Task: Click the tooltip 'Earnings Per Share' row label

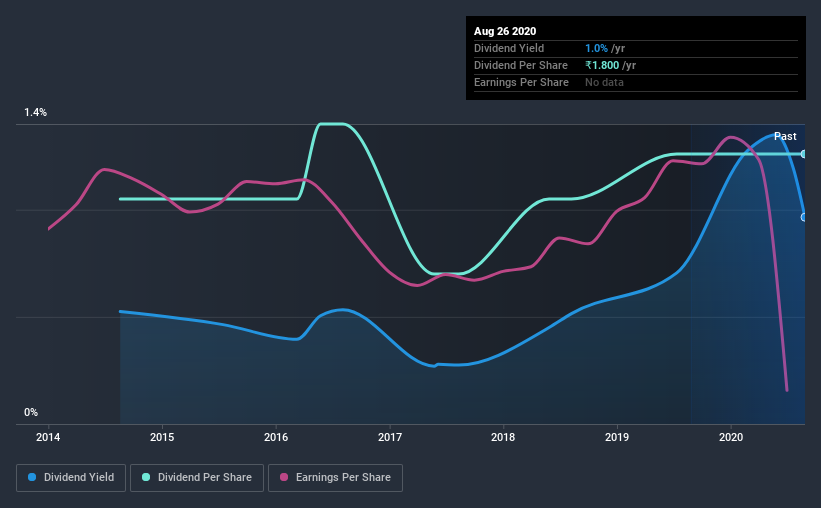Action: (521, 82)
